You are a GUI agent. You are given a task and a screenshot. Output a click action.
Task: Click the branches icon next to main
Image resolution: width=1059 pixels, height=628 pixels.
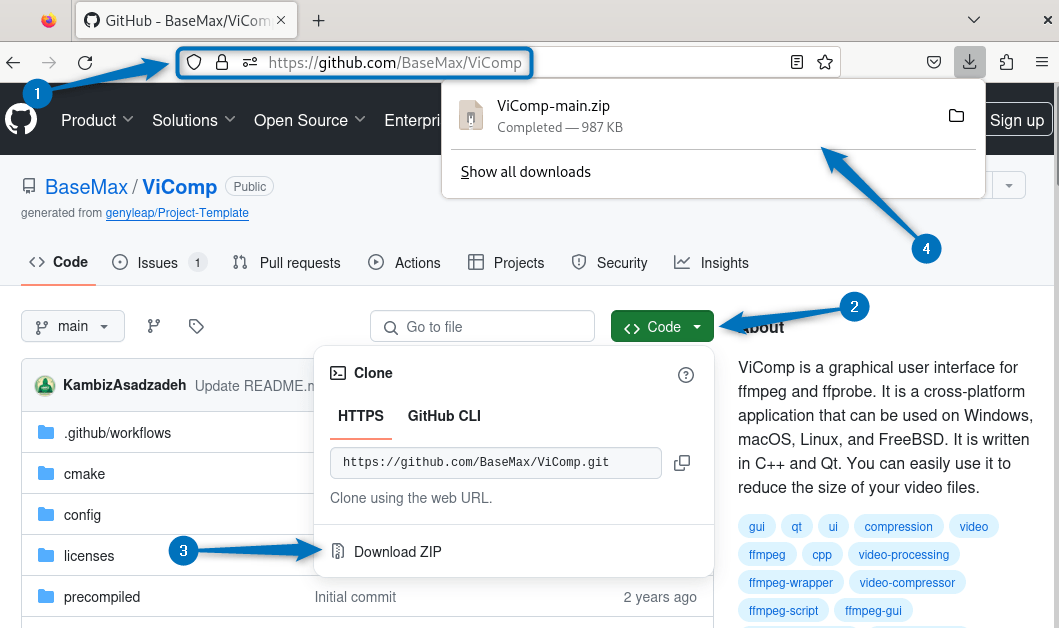click(x=153, y=326)
